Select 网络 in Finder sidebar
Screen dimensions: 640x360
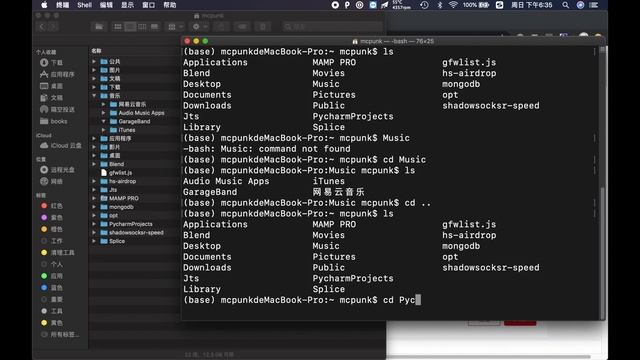coord(51,181)
